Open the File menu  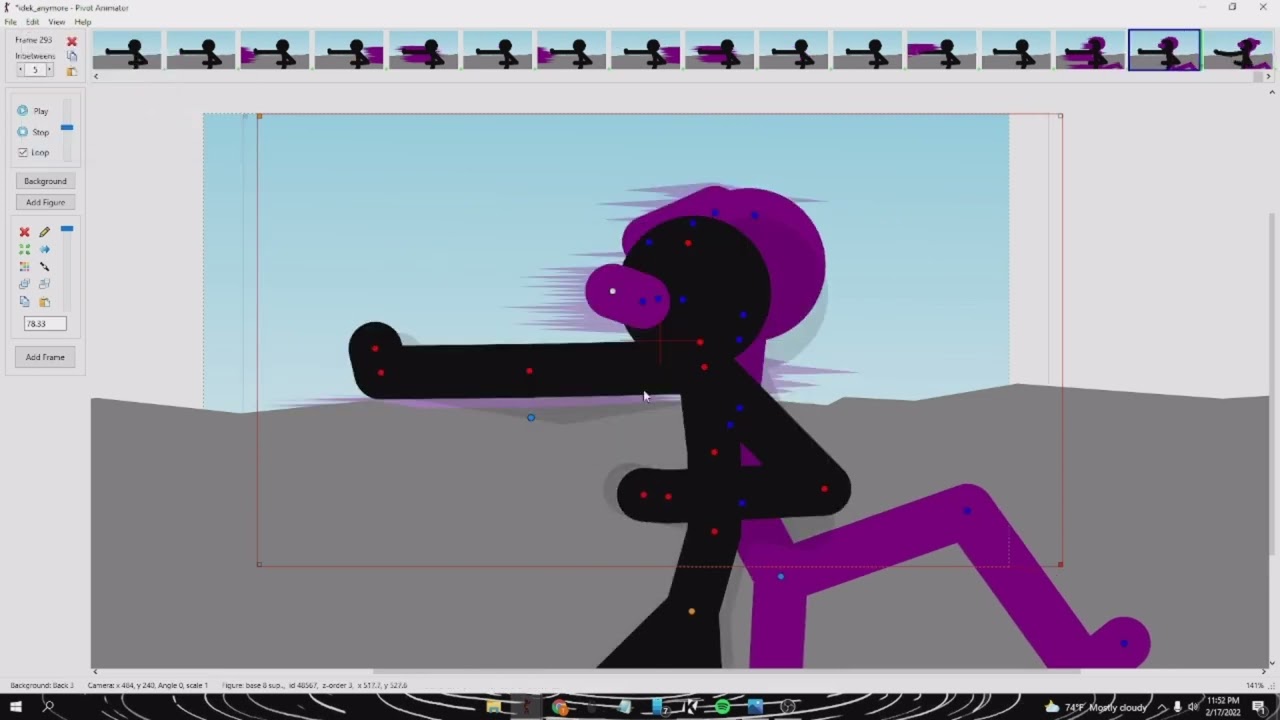[10, 22]
